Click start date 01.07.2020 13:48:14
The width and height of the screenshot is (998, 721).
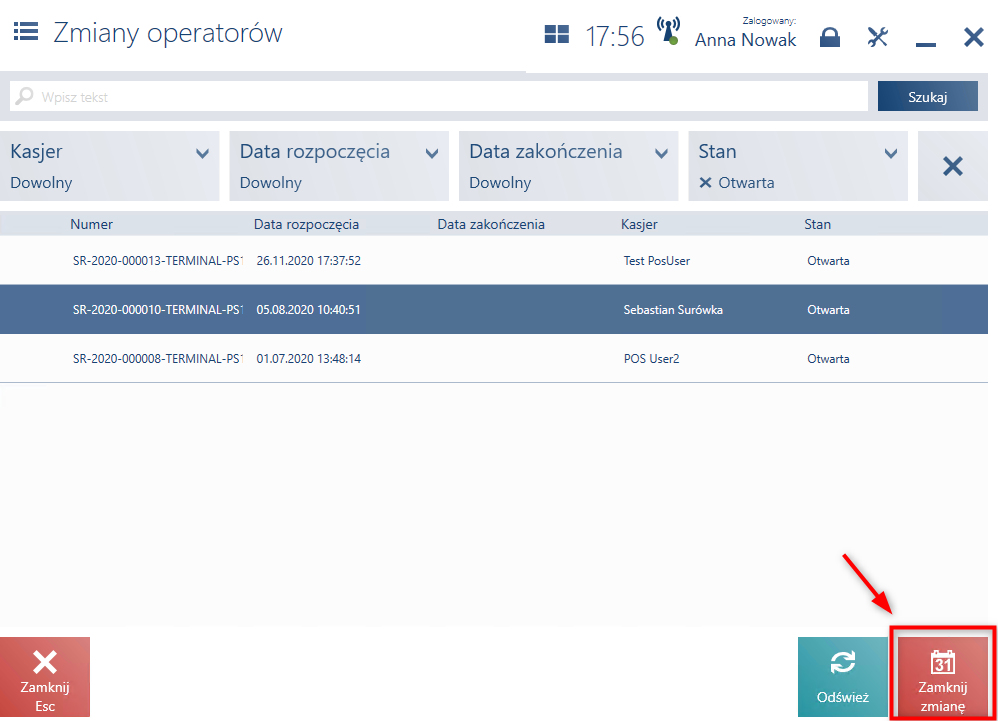[309, 359]
